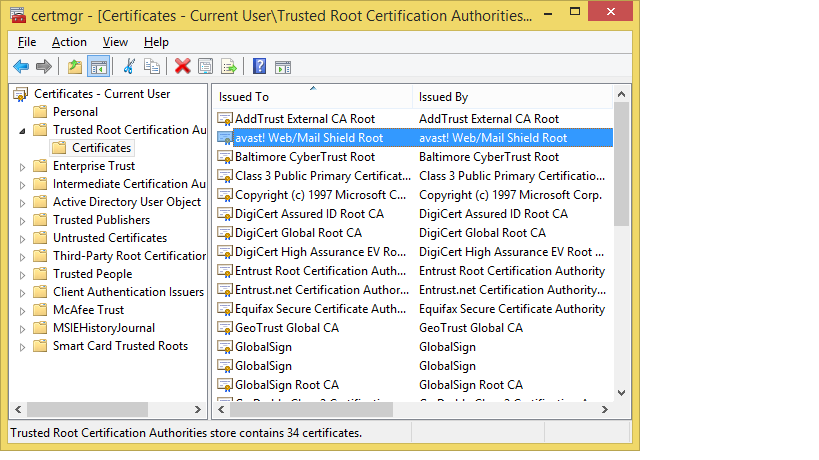Select Entrust.net Certification Authority row

pos(414,290)
